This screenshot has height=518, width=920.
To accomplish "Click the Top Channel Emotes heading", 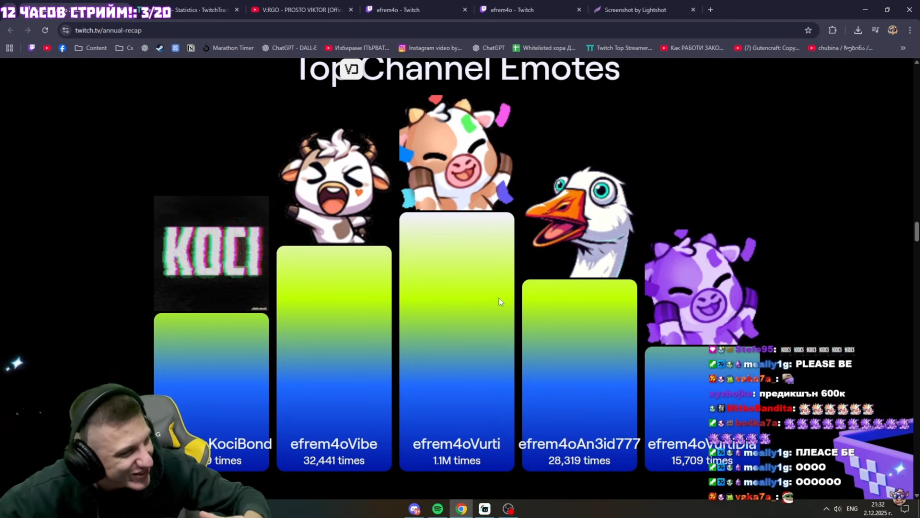I will [458, 69].
